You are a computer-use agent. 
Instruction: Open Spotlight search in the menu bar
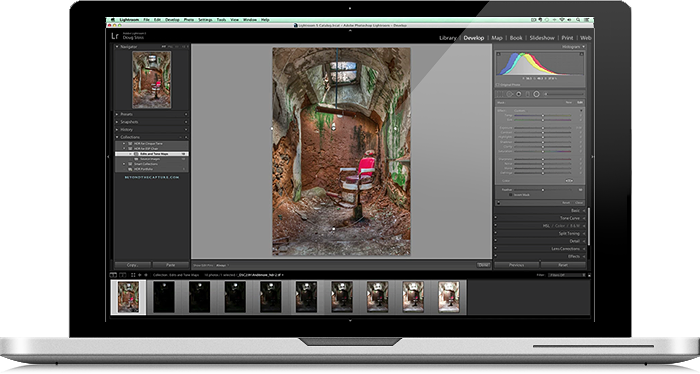click(x=578, y=20)
